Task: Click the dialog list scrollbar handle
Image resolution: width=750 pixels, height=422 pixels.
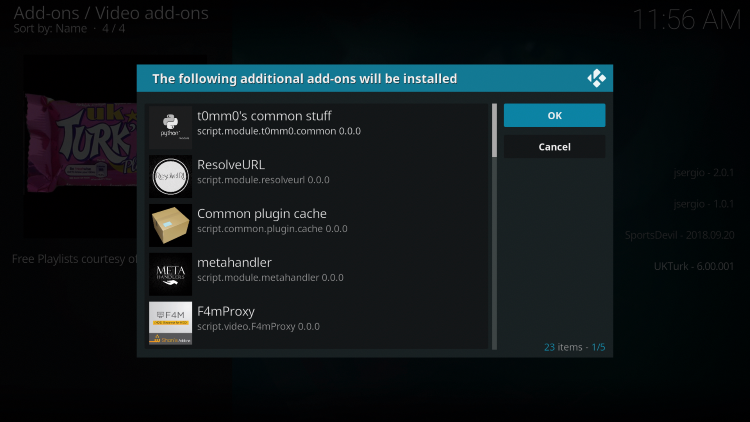Action: [x=495, y=130]
